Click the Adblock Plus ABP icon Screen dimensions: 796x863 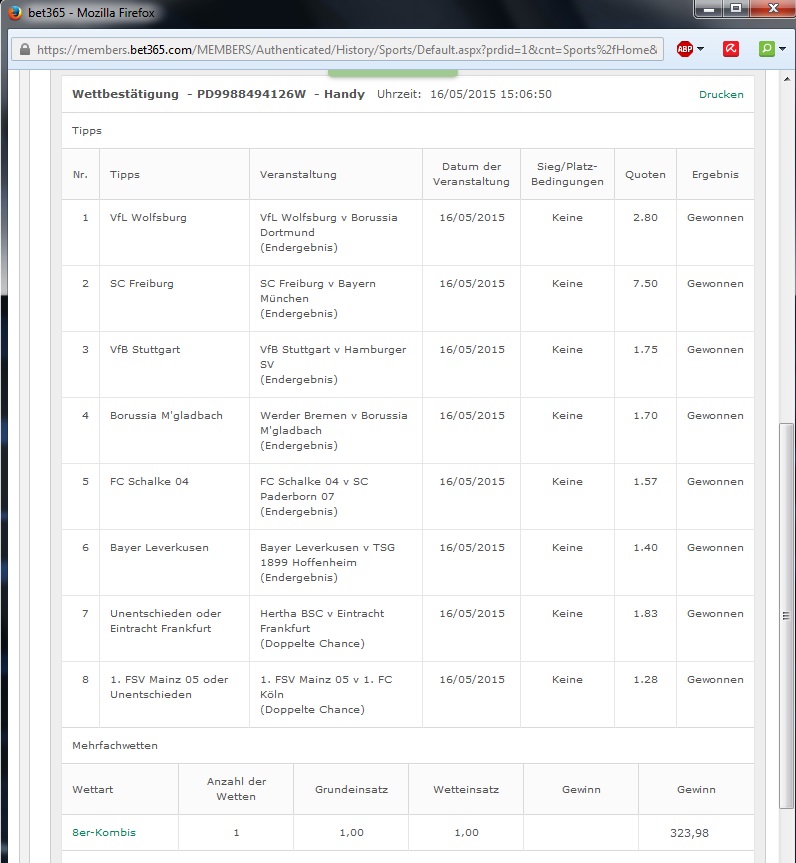tap(684, 49)
